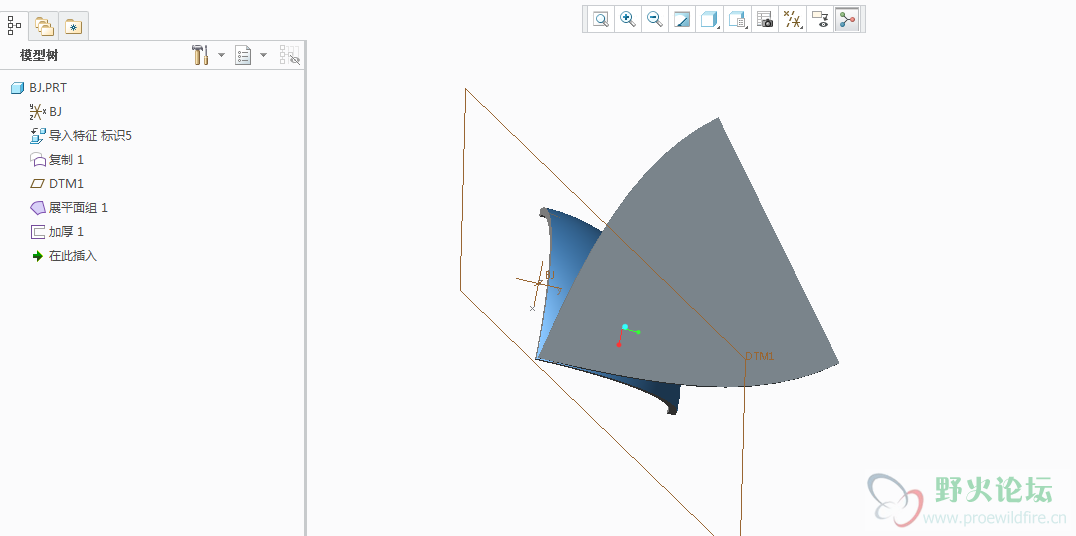Click the flatten quilt icon in tree
This screenshot has width=1076, height=536.
coord(38,208)
